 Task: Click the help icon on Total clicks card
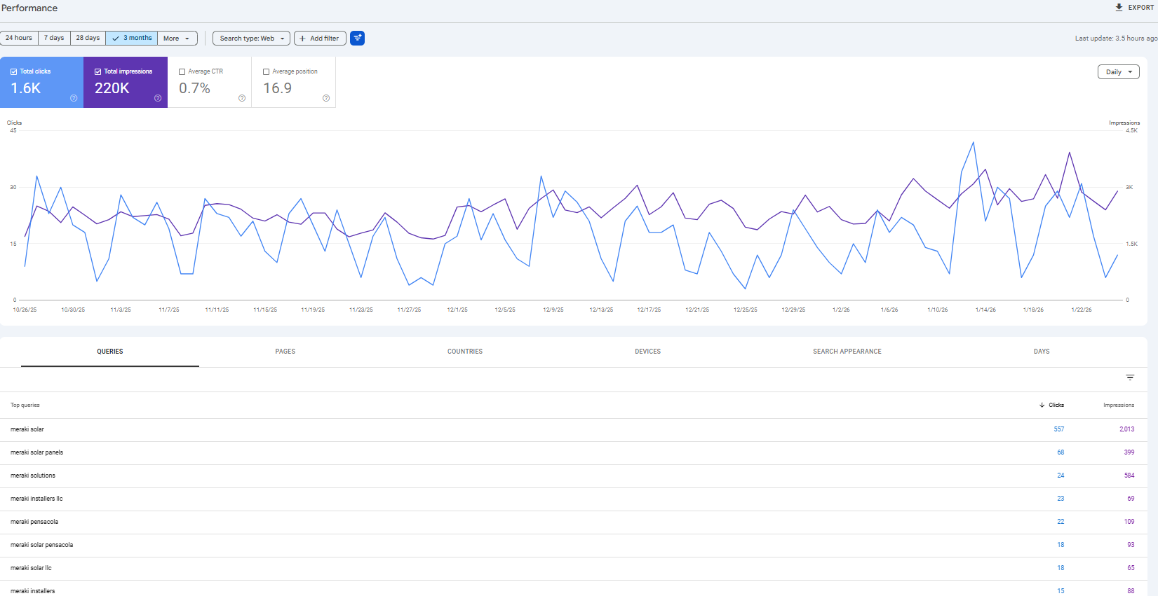tap(73, 98)
